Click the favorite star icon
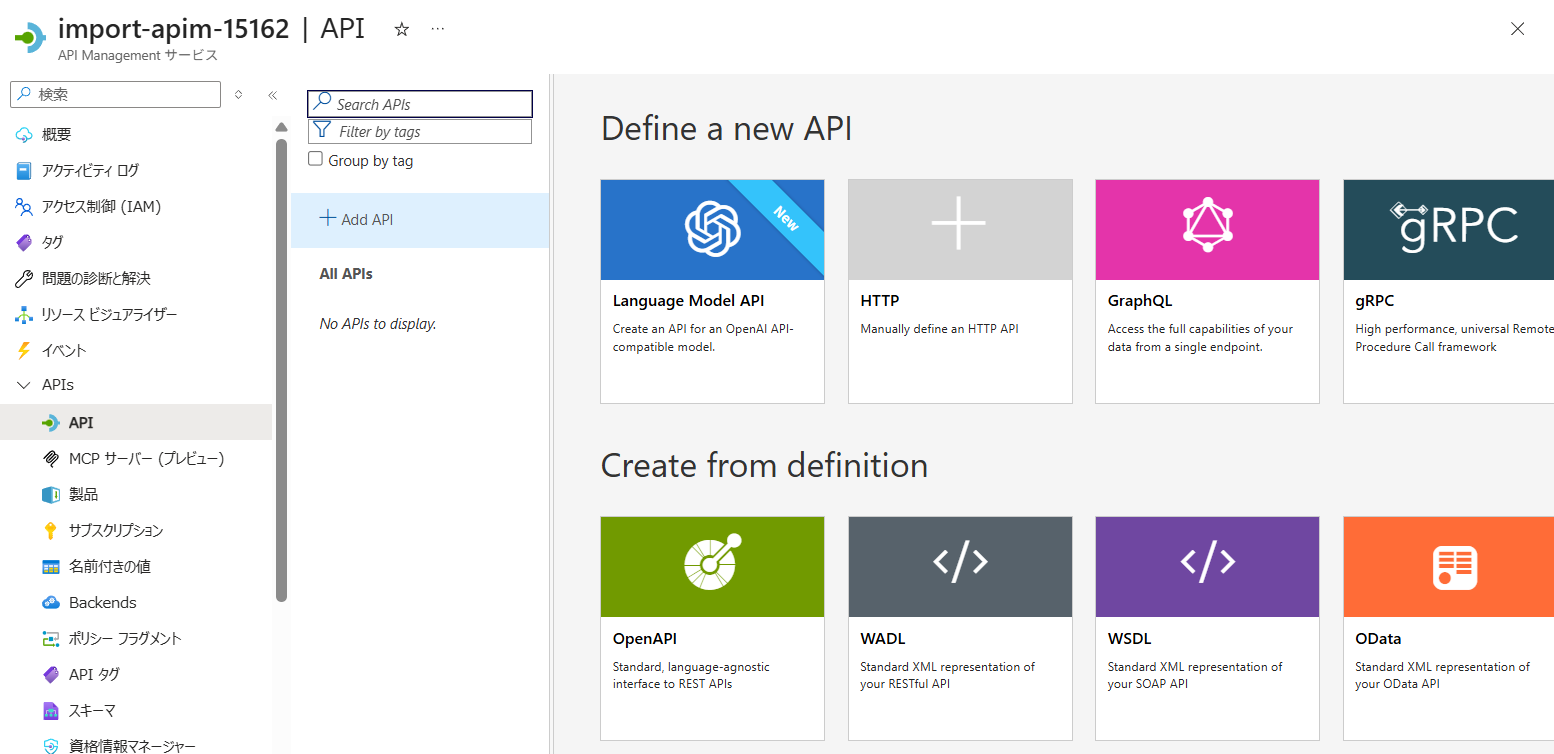 pyautogui.click(x=402, y=29)
